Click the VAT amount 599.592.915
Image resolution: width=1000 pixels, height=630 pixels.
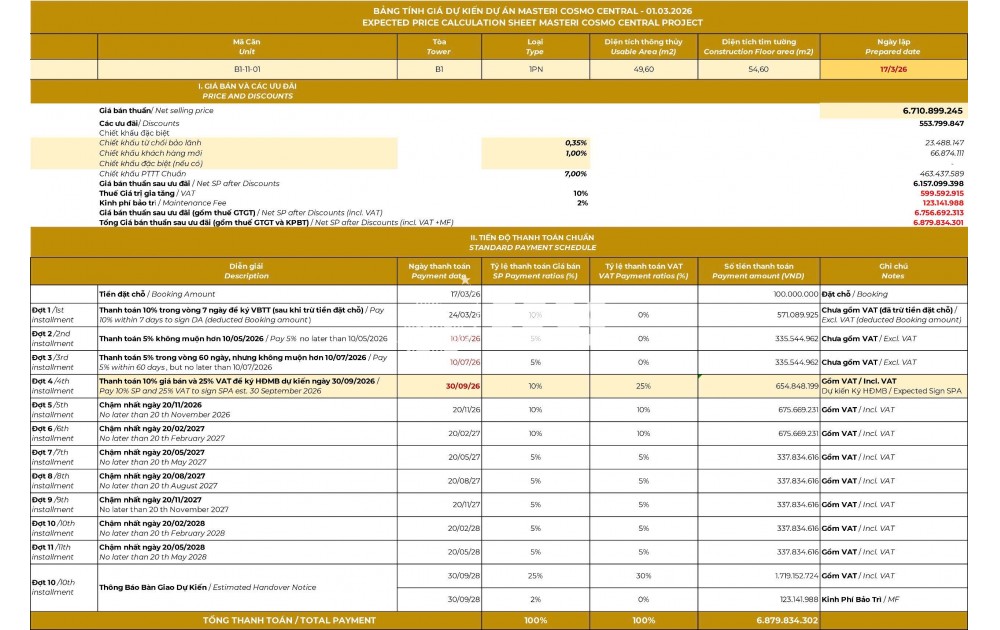(941, 193)
